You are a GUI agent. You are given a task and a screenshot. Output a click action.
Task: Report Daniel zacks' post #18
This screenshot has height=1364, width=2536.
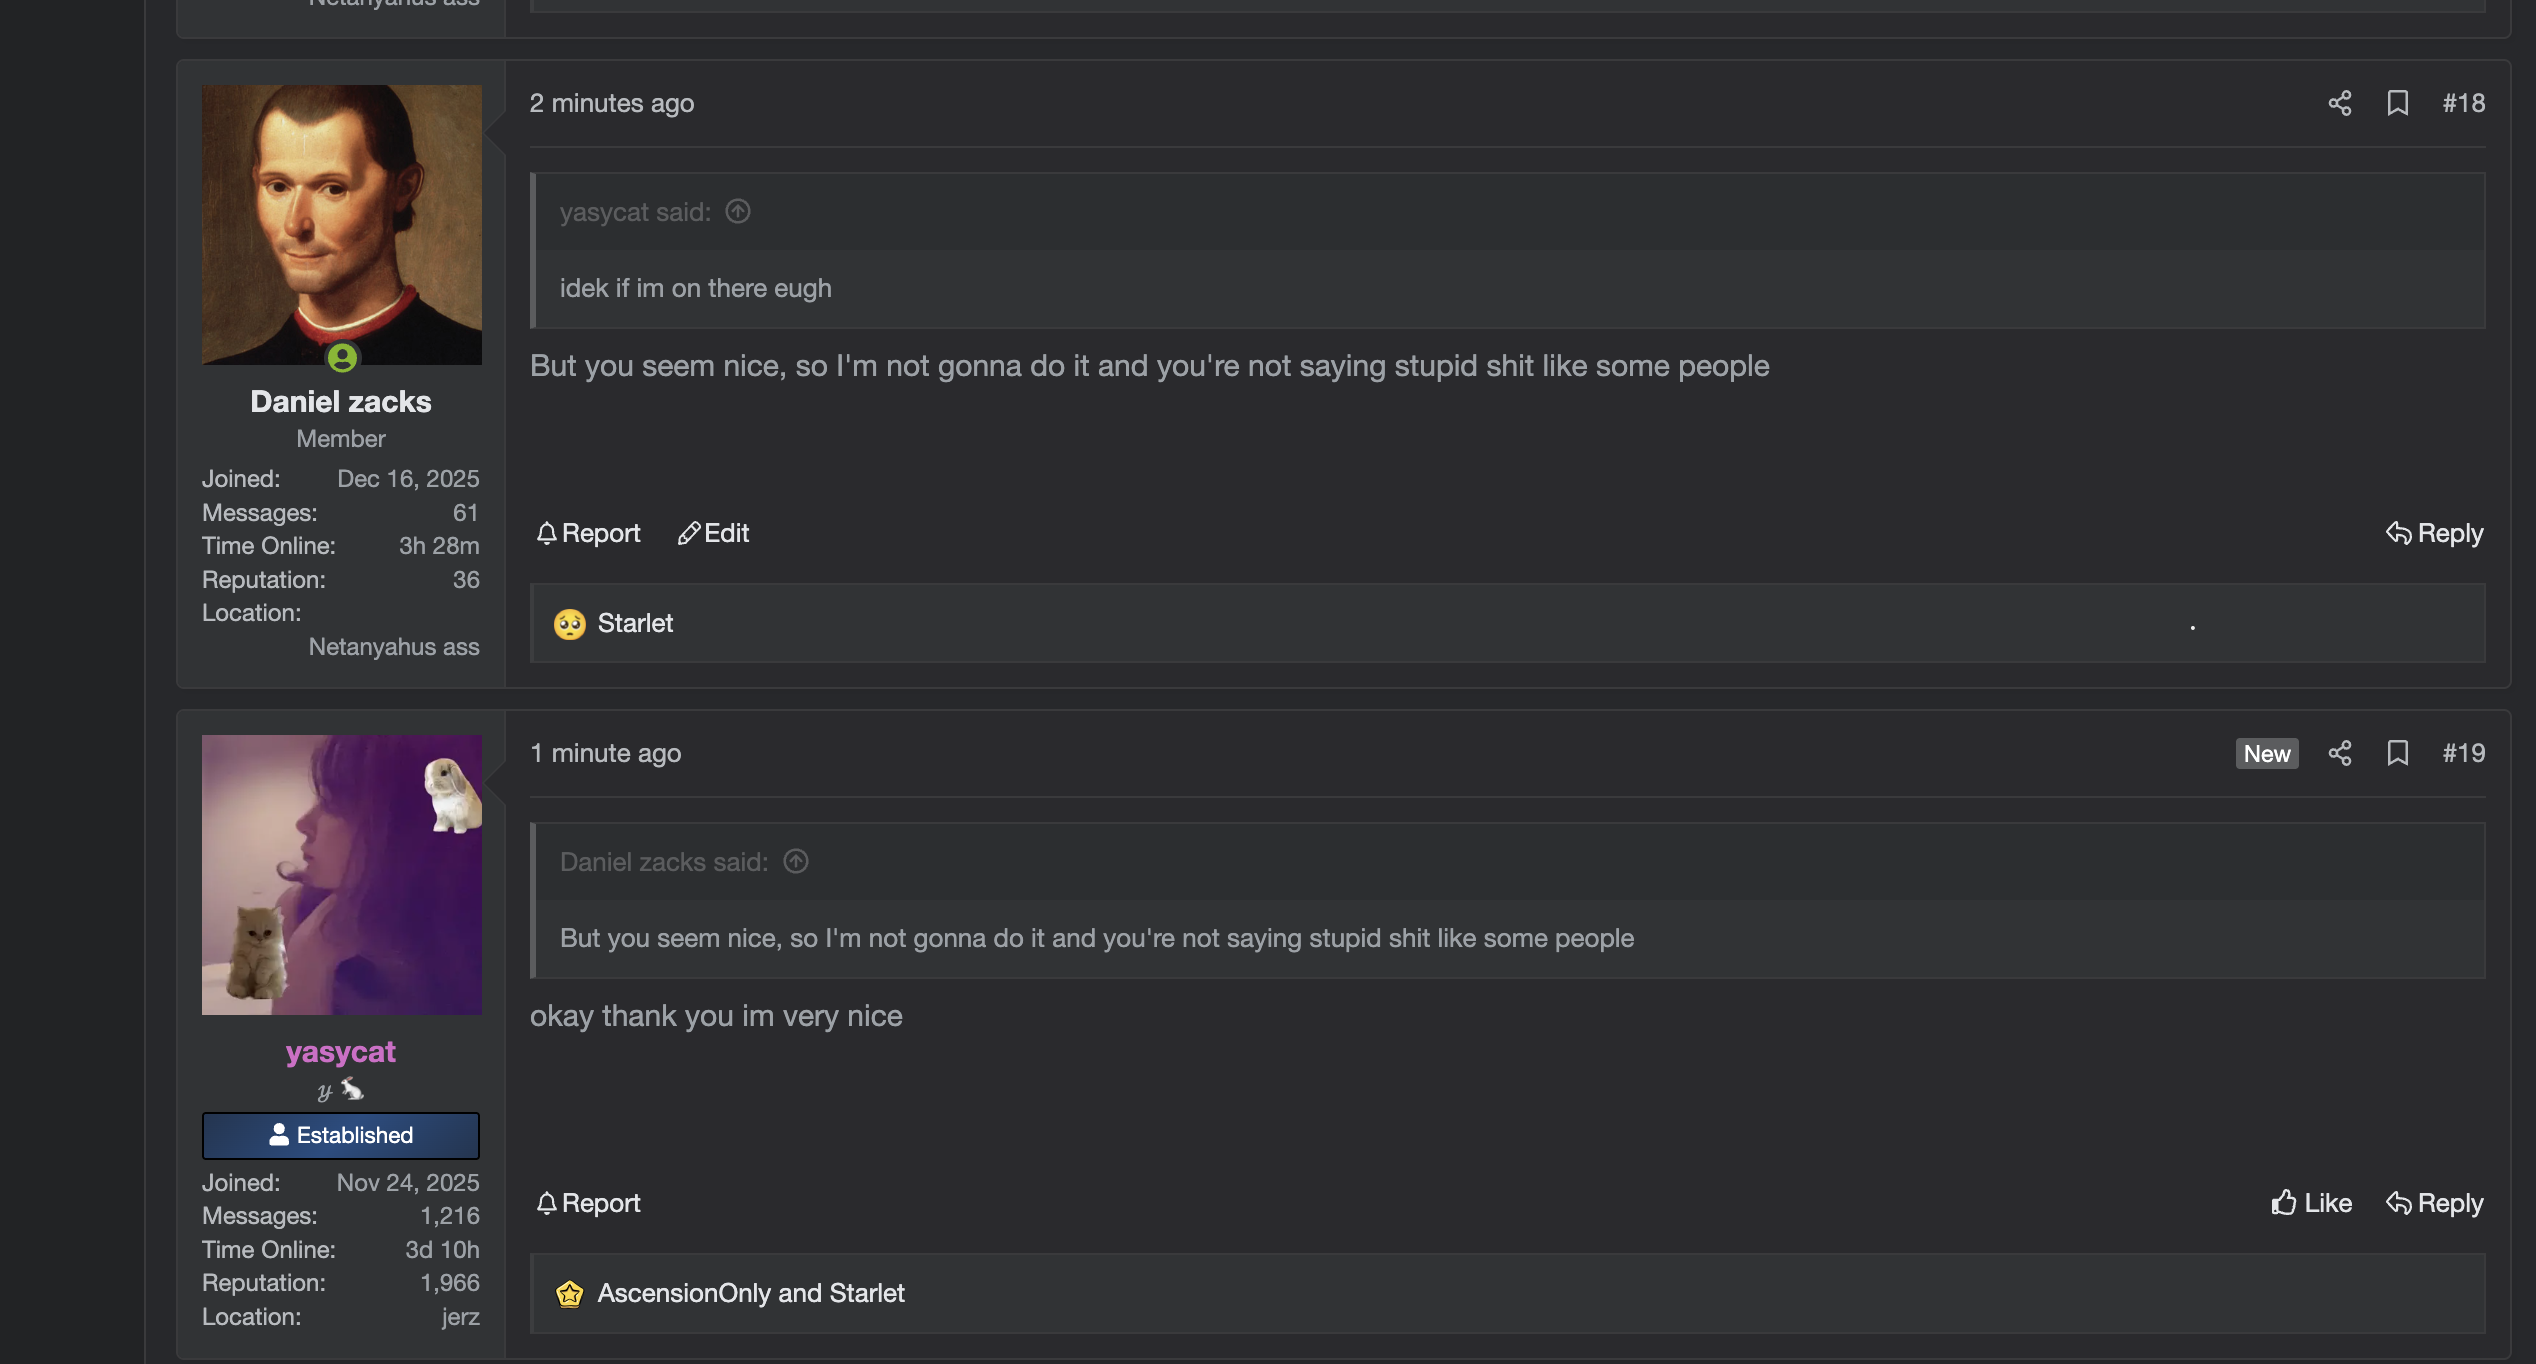[x=588, y=533]
